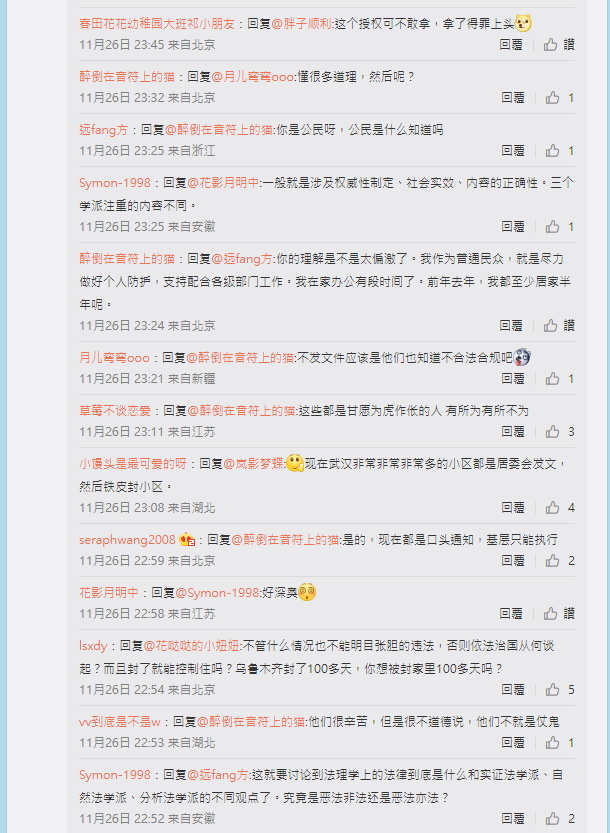Like 小馒头是最可爱的呀's comment about 武汉
The height and width of the screenshot is (833, 610).
coord(552,507)
